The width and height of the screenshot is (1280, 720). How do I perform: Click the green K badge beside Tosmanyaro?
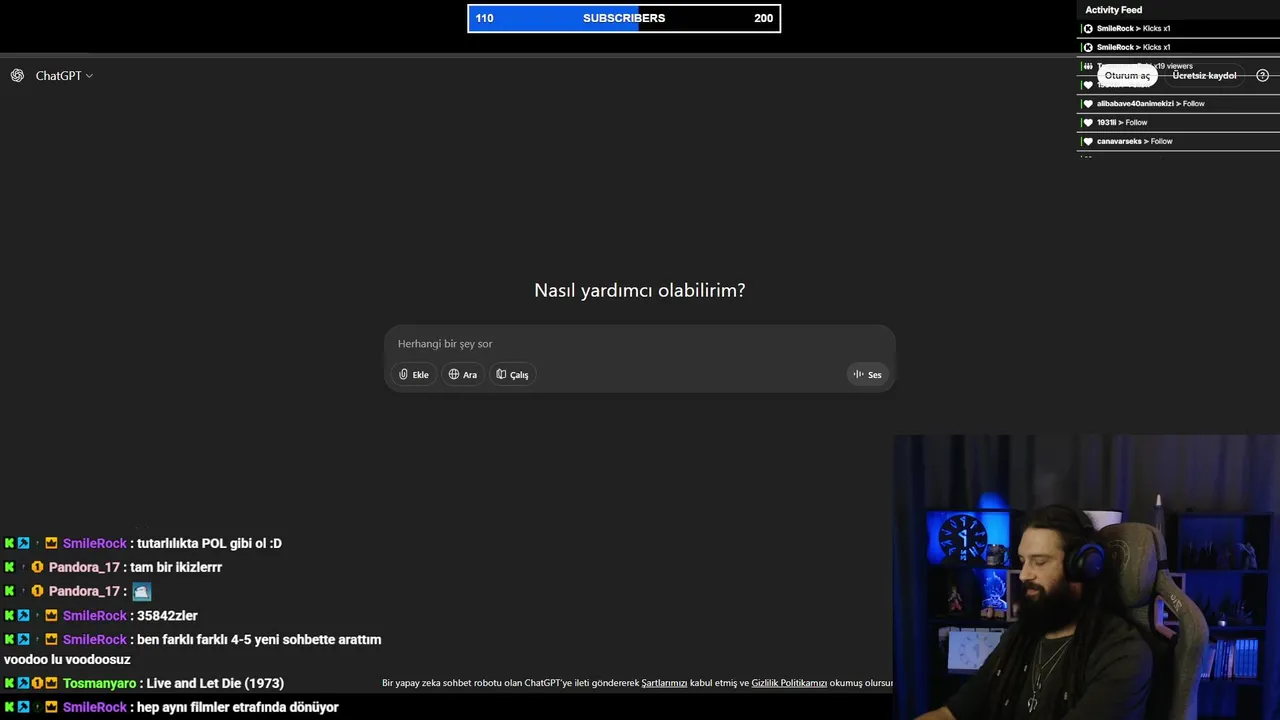coord(9,684)
